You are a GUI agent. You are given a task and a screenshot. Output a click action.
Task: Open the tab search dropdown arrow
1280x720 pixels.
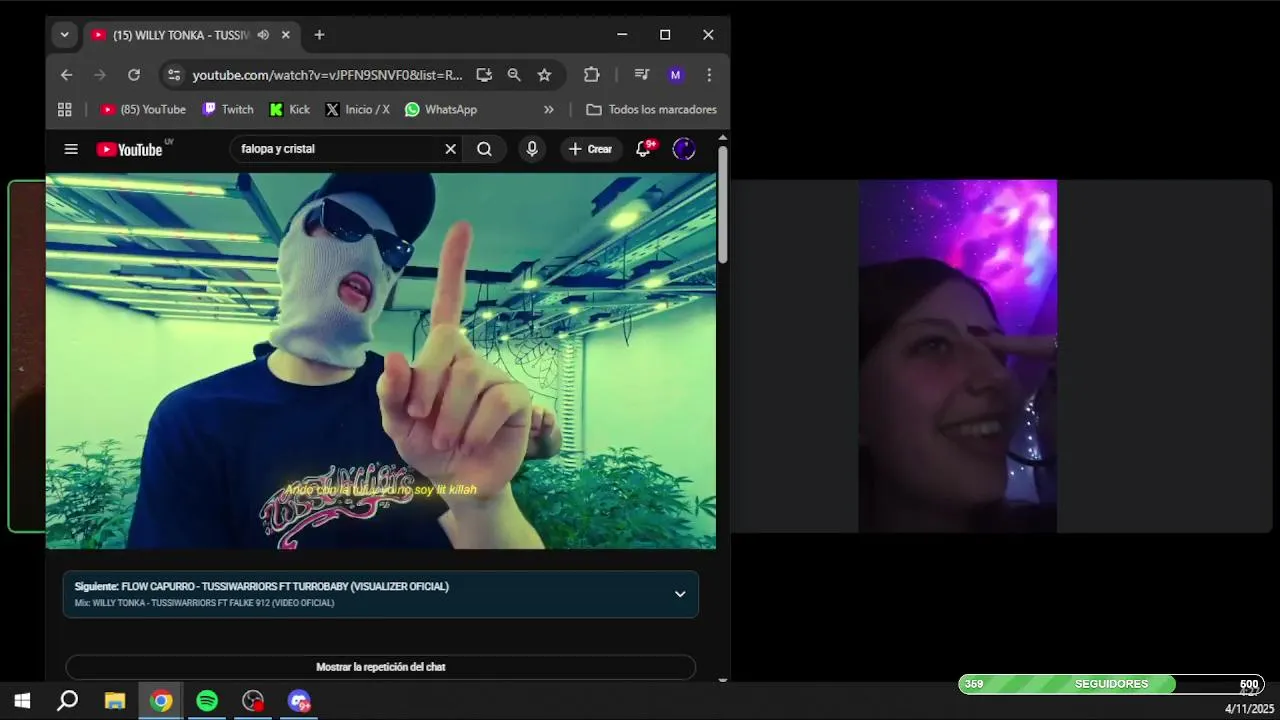[64, 35]
